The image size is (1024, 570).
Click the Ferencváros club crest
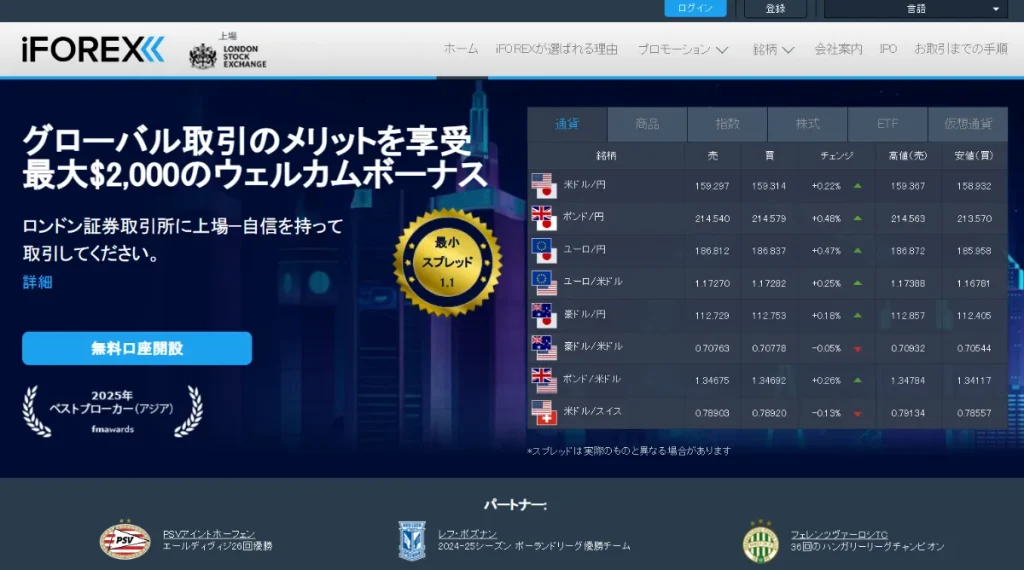pos(761,541)
